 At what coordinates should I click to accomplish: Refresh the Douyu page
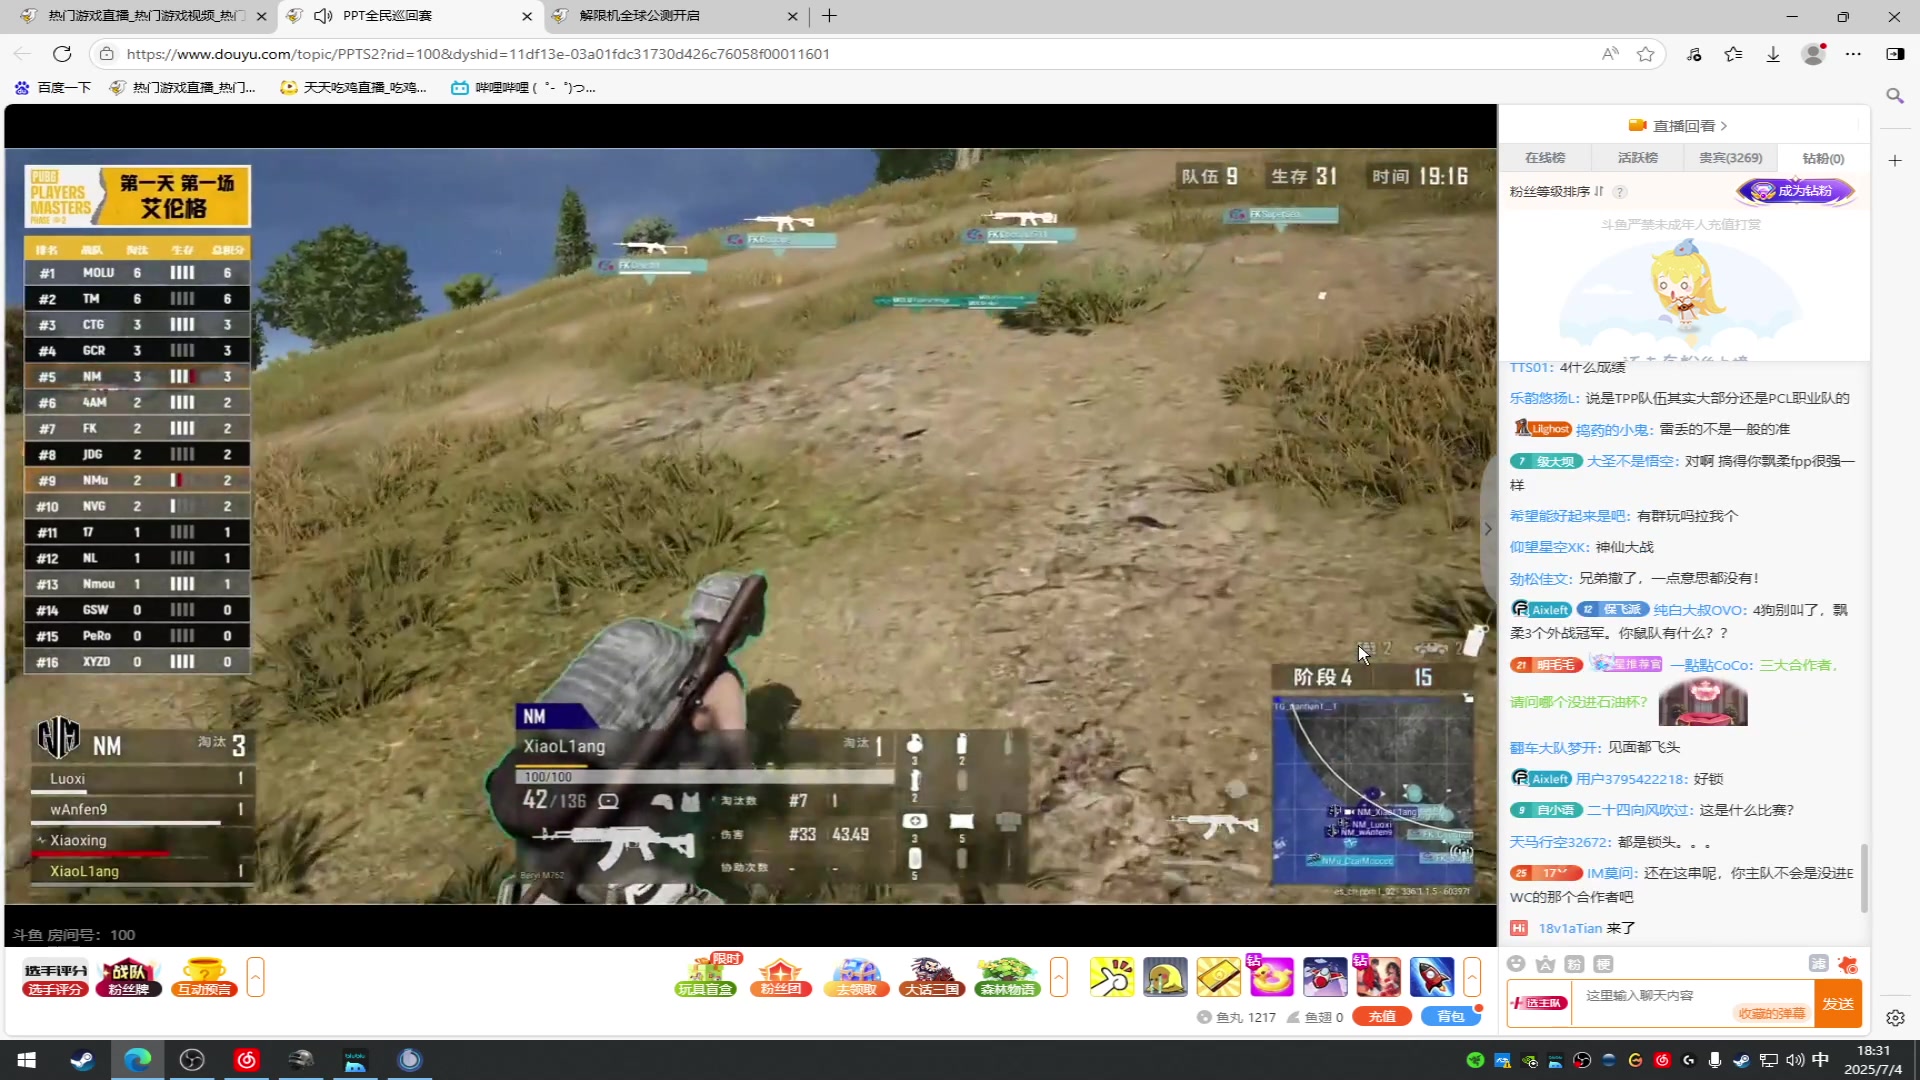pyautogui.click(x=62, y=54)
